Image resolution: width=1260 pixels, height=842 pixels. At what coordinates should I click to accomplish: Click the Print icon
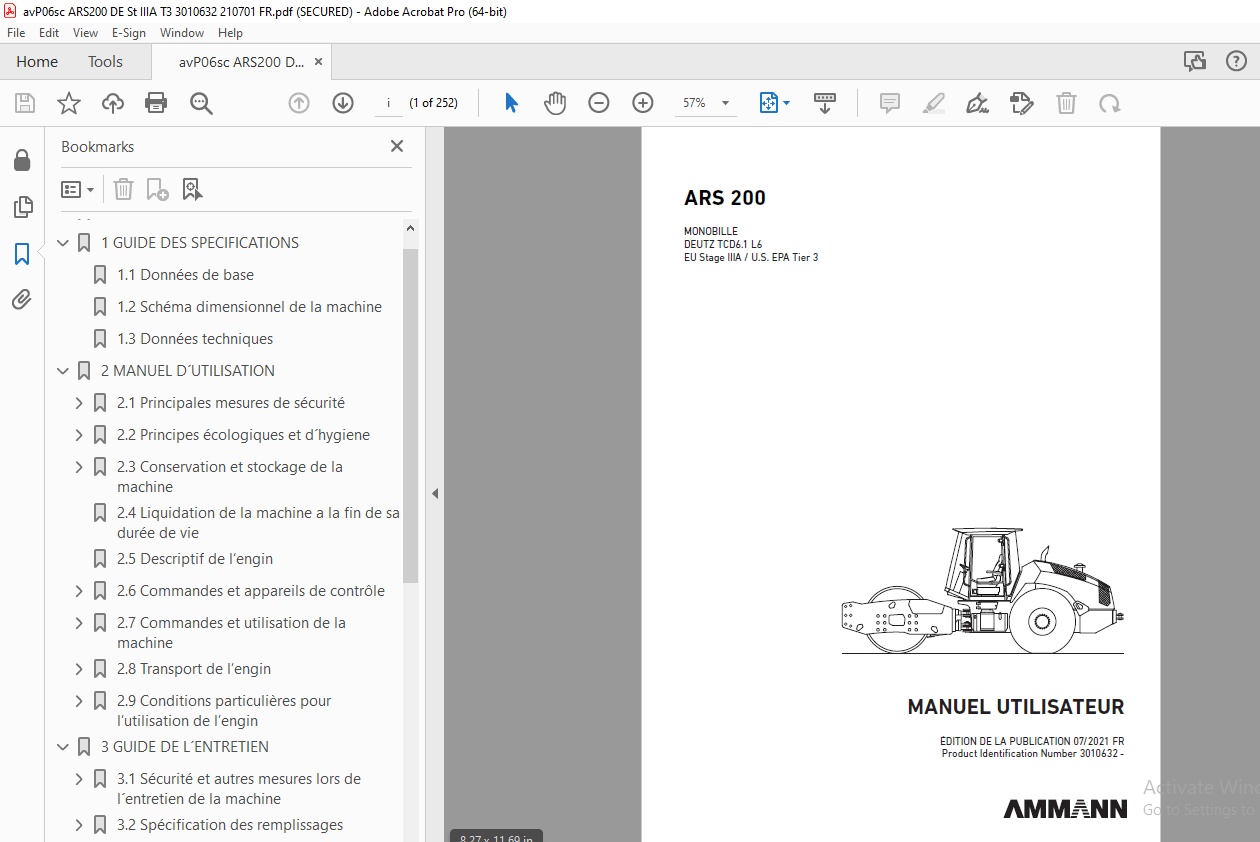[x=156, y=103]
